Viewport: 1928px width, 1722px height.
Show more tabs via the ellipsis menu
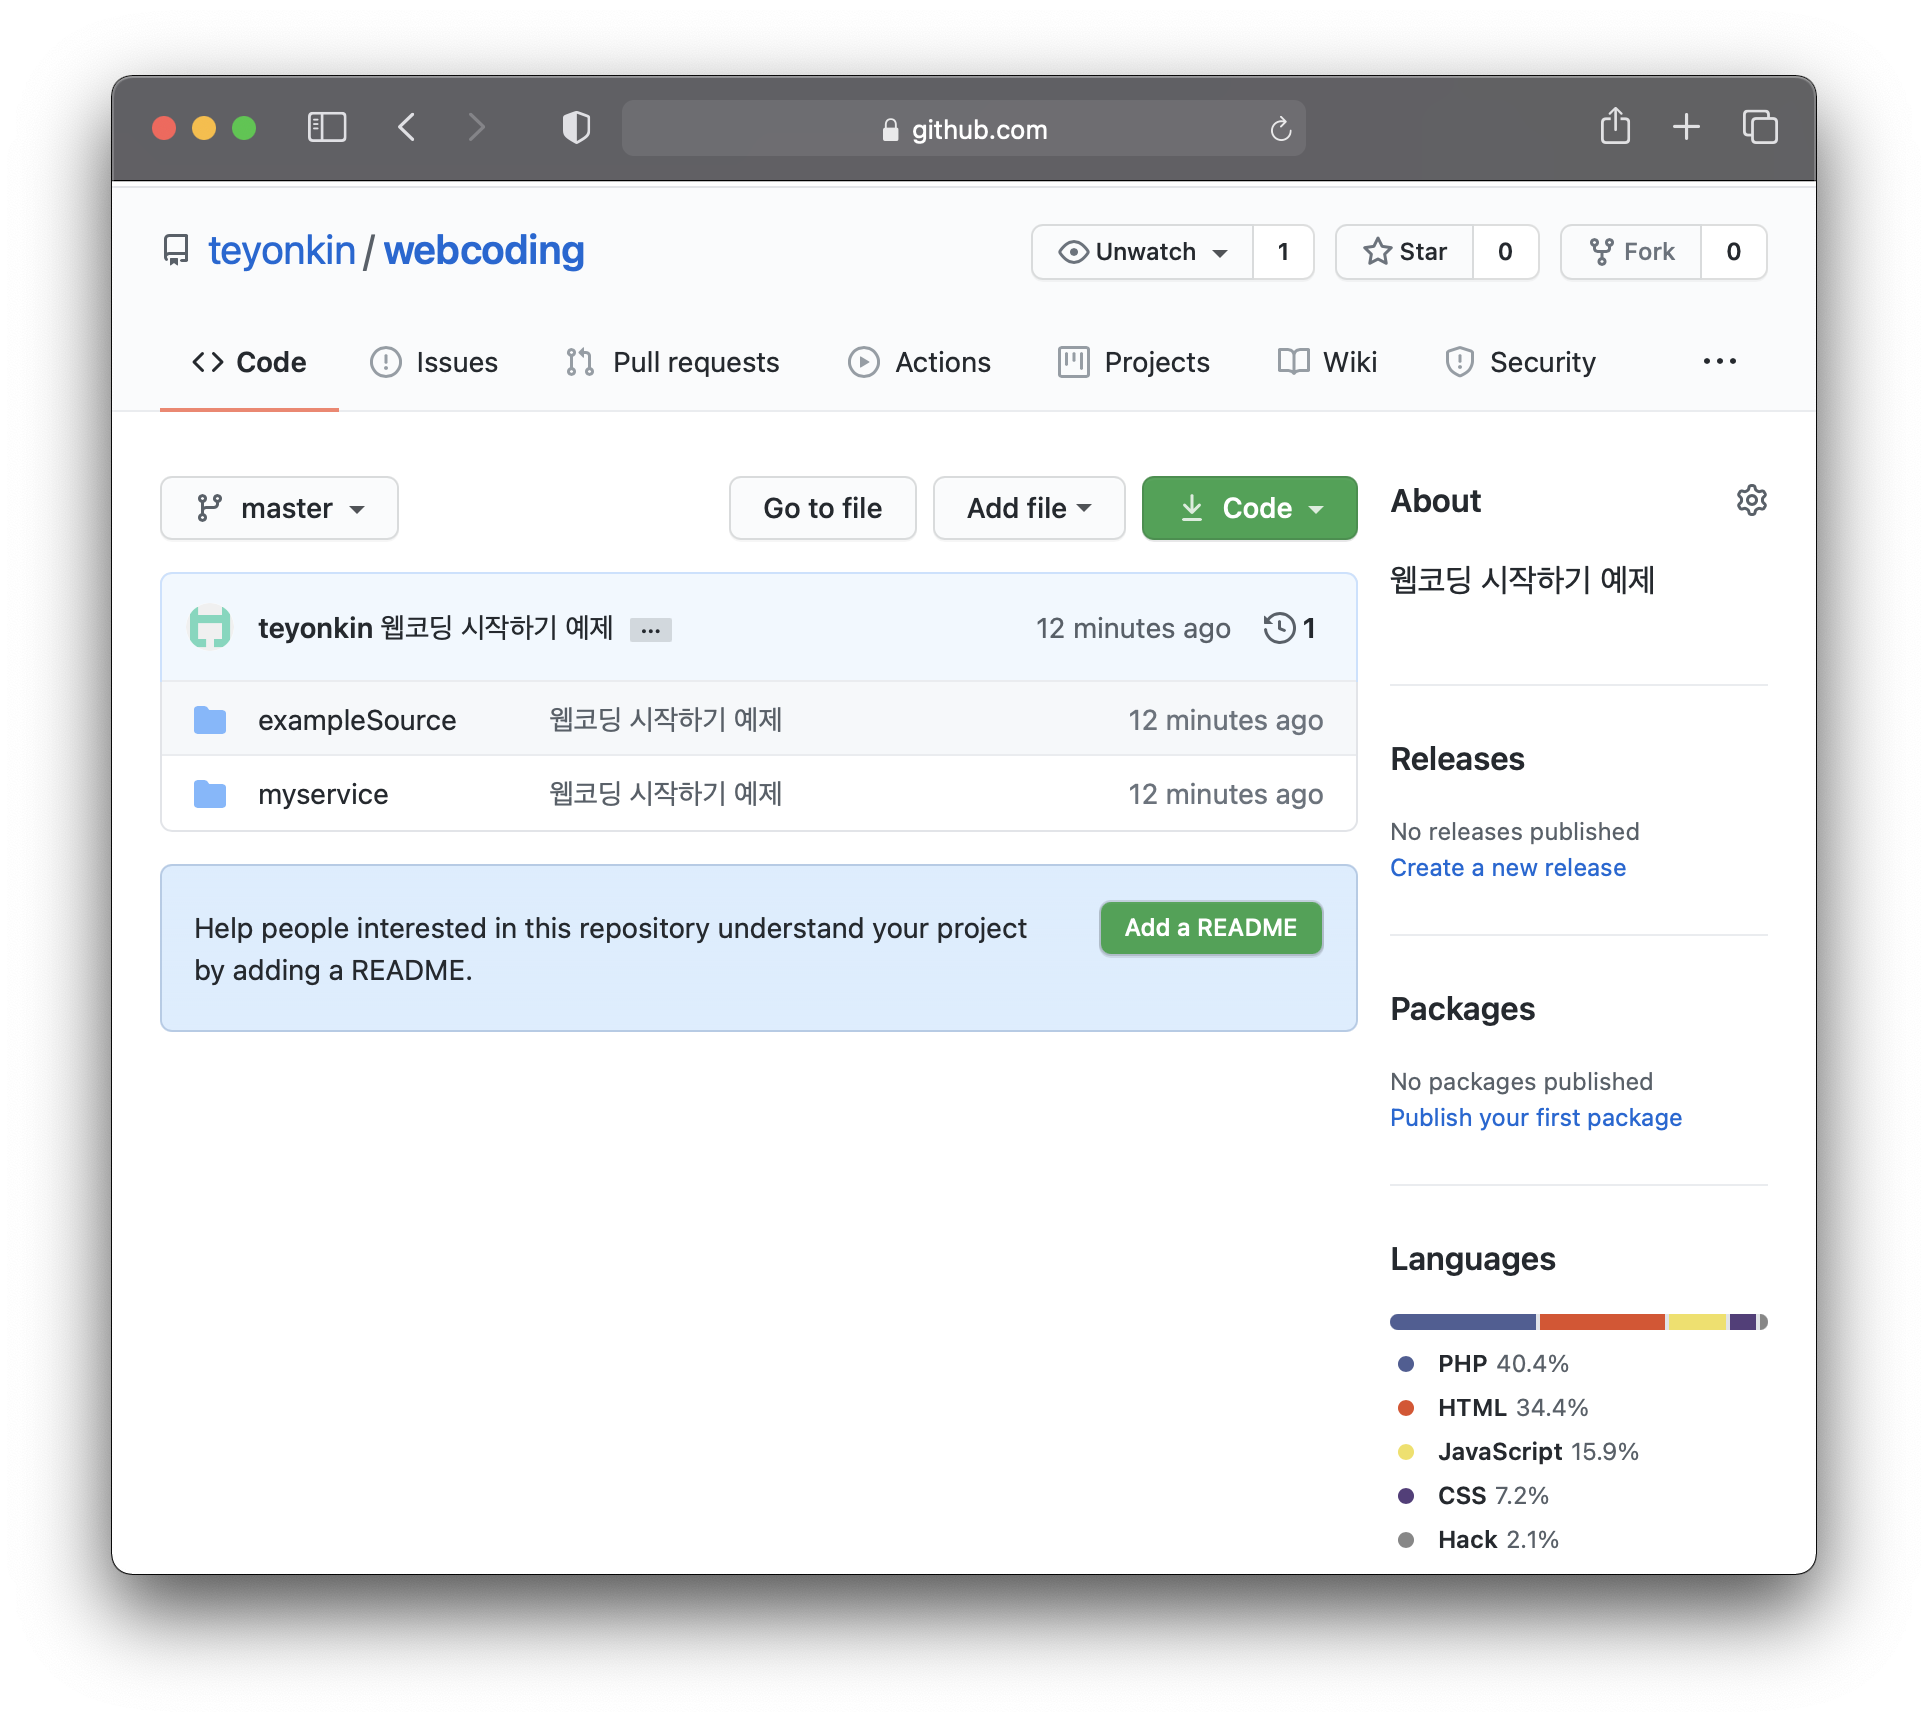[1720, 361]
